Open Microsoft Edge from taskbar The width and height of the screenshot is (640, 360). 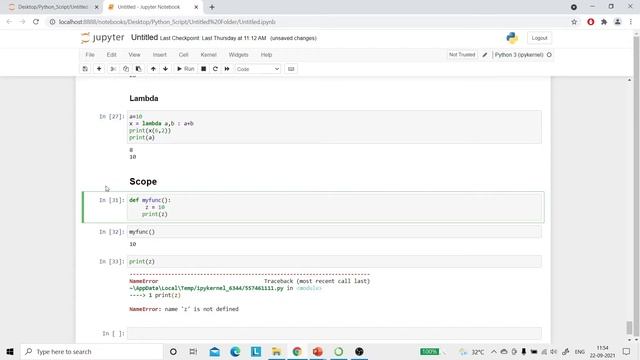coord(235,351)
